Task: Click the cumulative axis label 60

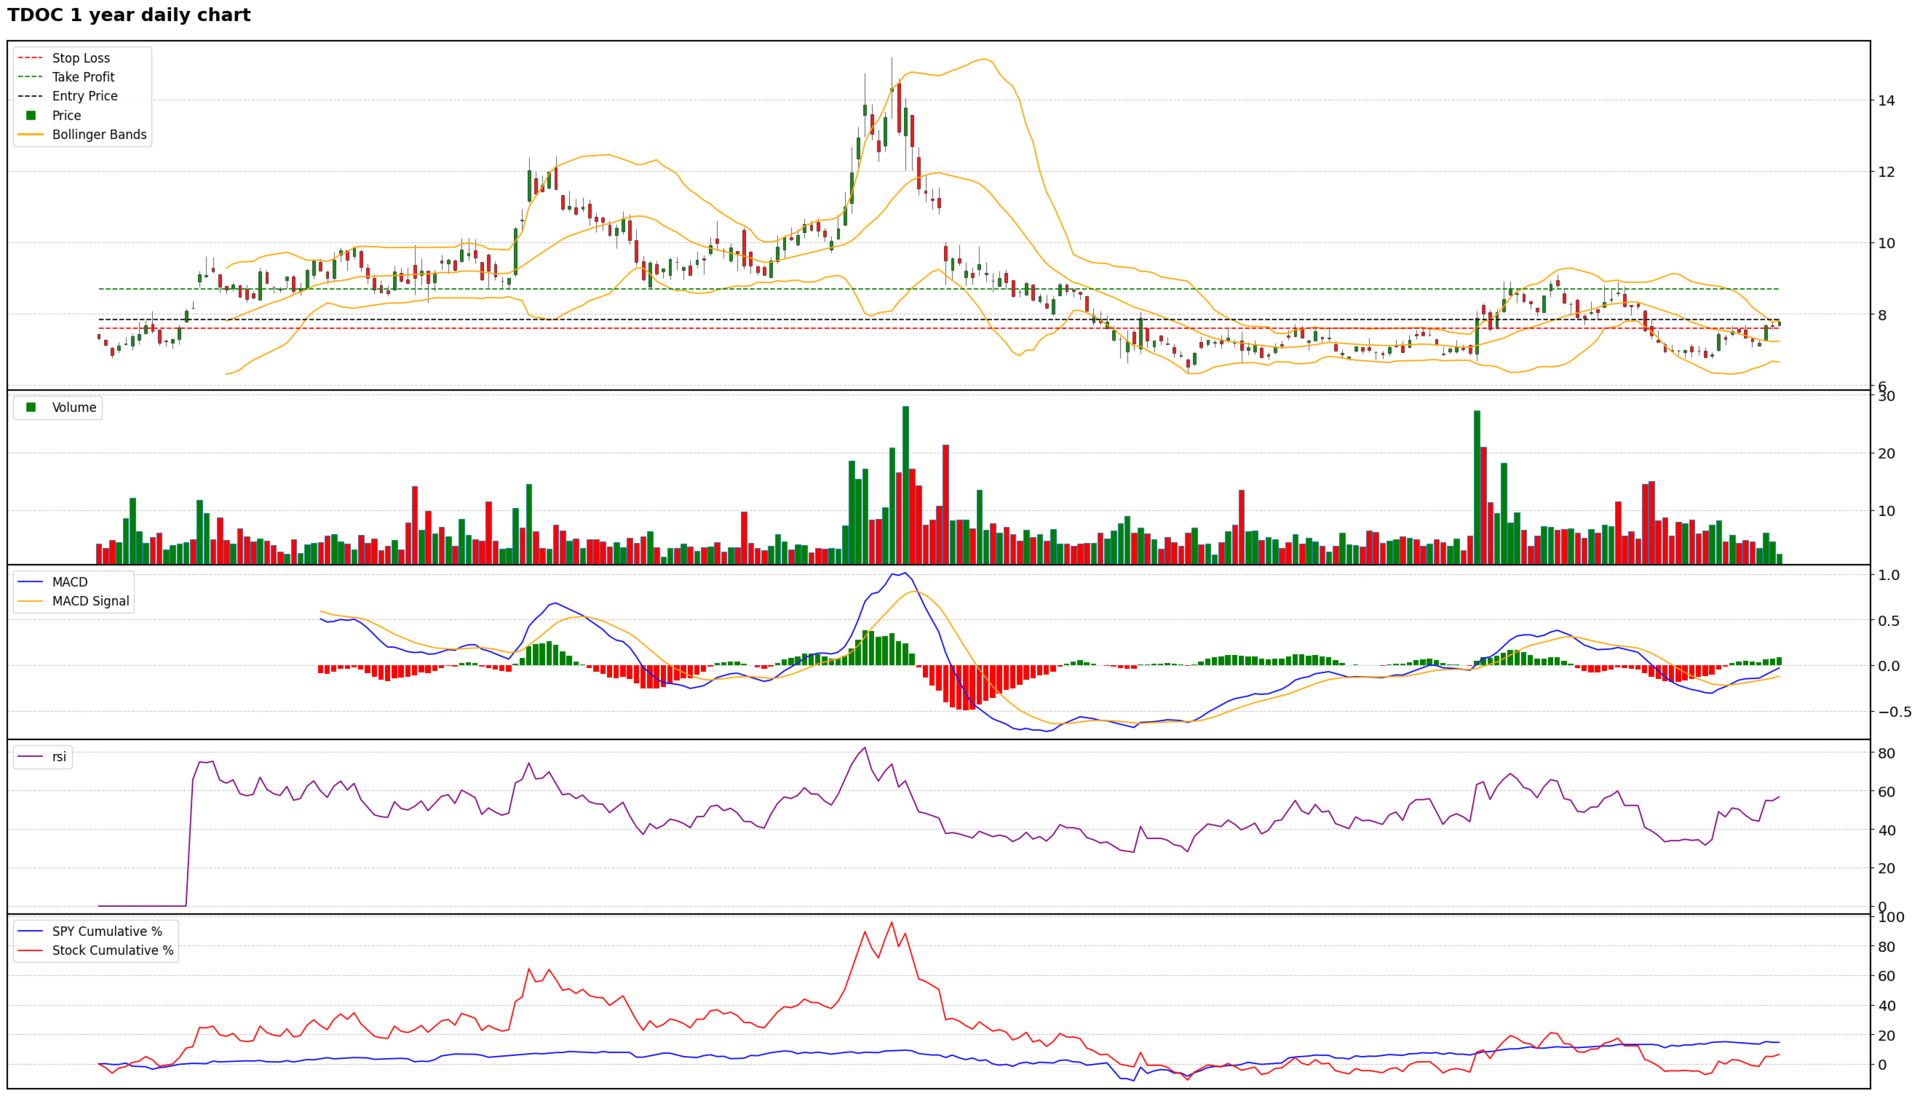Action: click(x=1886, y=976)
